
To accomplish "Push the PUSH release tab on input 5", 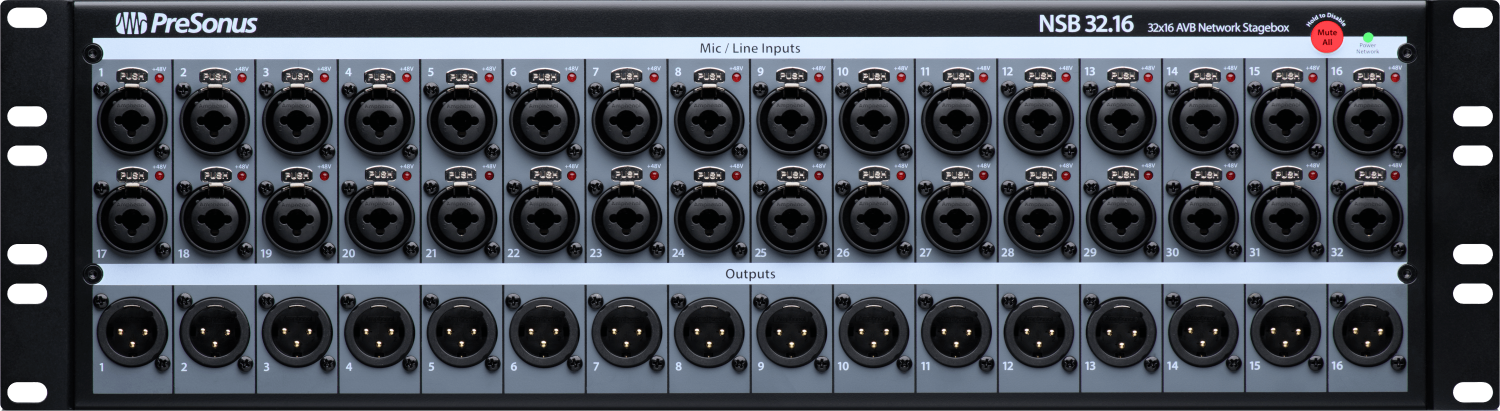I will click(461, 76).
